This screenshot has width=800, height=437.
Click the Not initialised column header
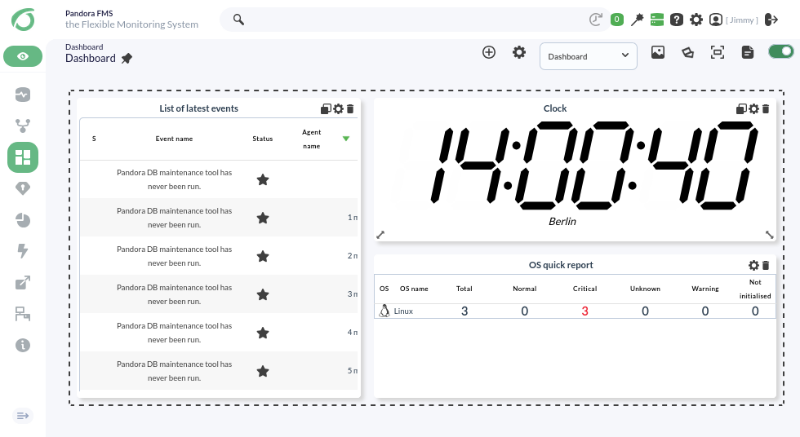[x=755, y=289]
